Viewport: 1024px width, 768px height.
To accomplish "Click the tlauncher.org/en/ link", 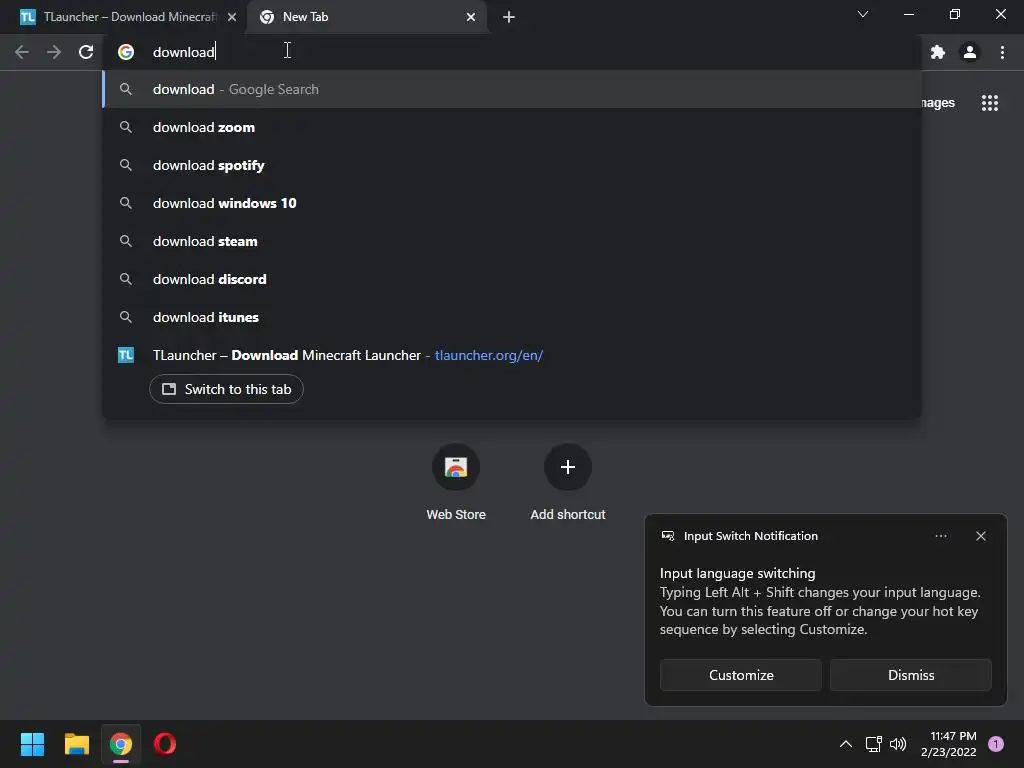I will pos(488,355).
